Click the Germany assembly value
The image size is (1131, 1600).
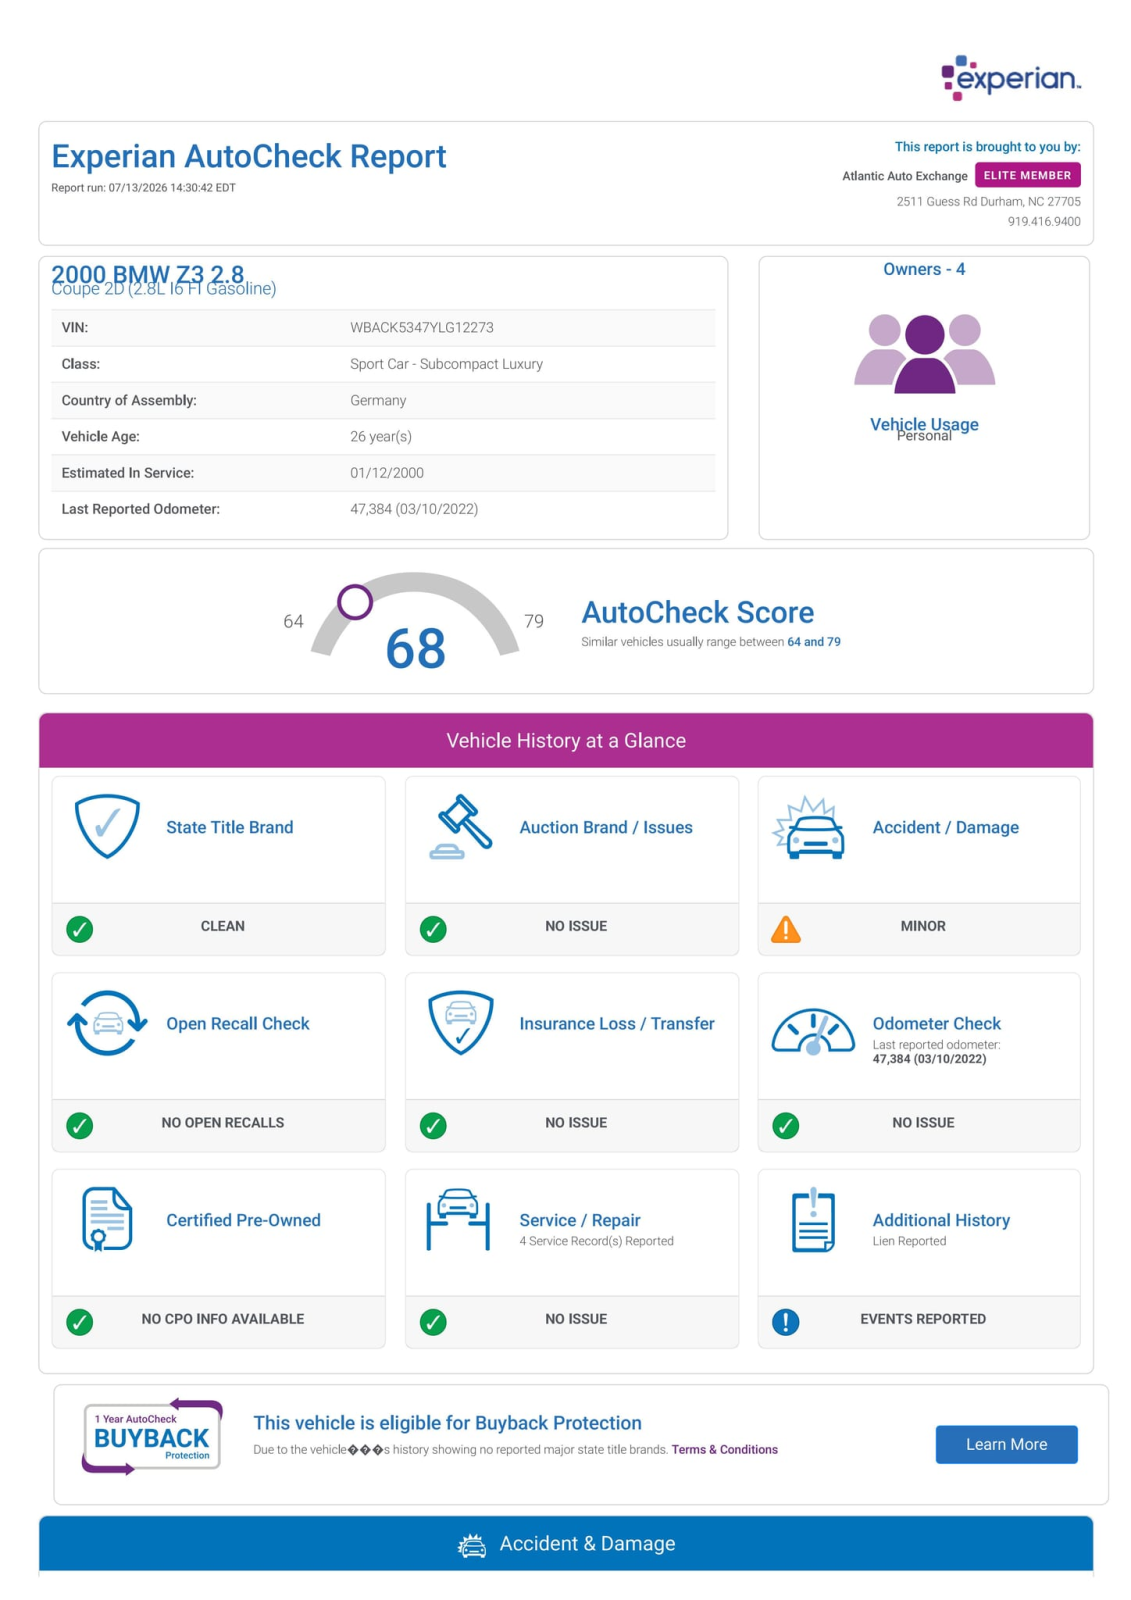click(x=378, y=400)
